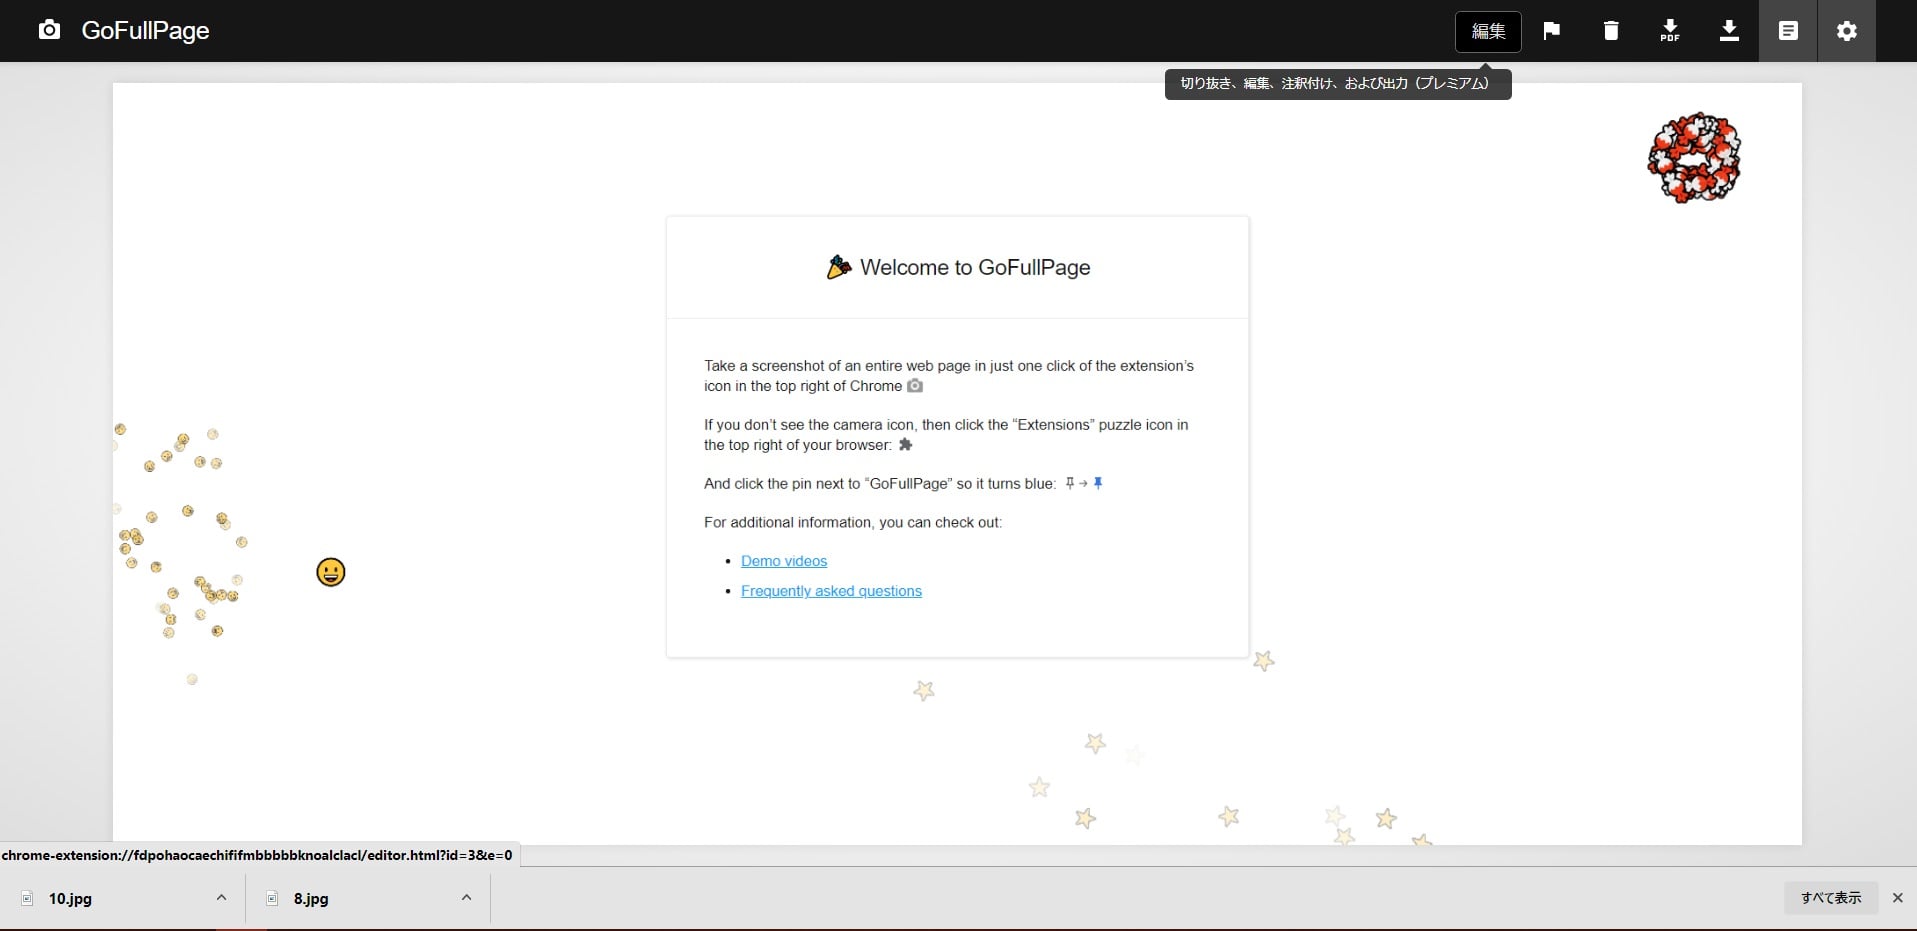Click the GoFullPage camera logo icon
1917x931 pixels.
click(49, 30)
